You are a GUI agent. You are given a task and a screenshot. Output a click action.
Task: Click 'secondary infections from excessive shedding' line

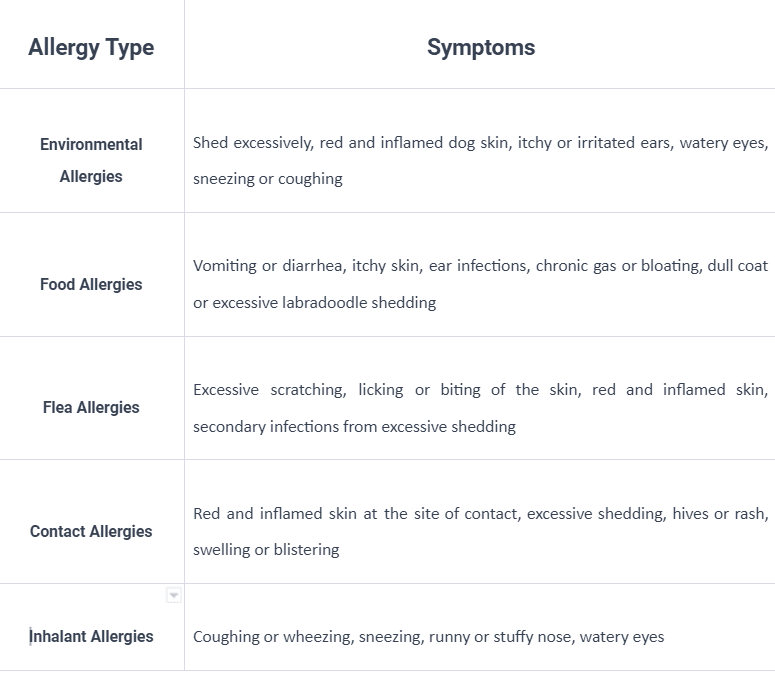[x=354, y=426]
